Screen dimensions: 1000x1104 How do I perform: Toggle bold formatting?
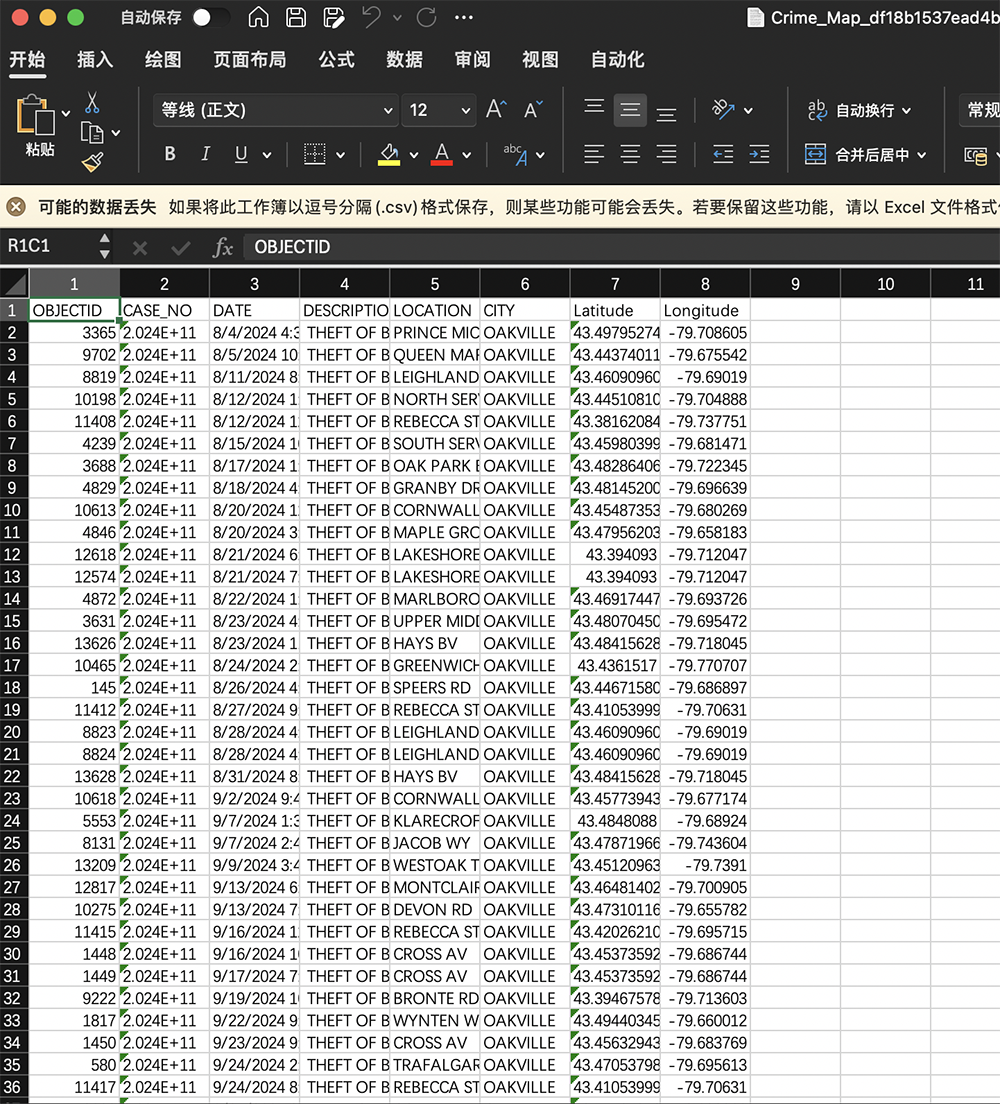170,153
